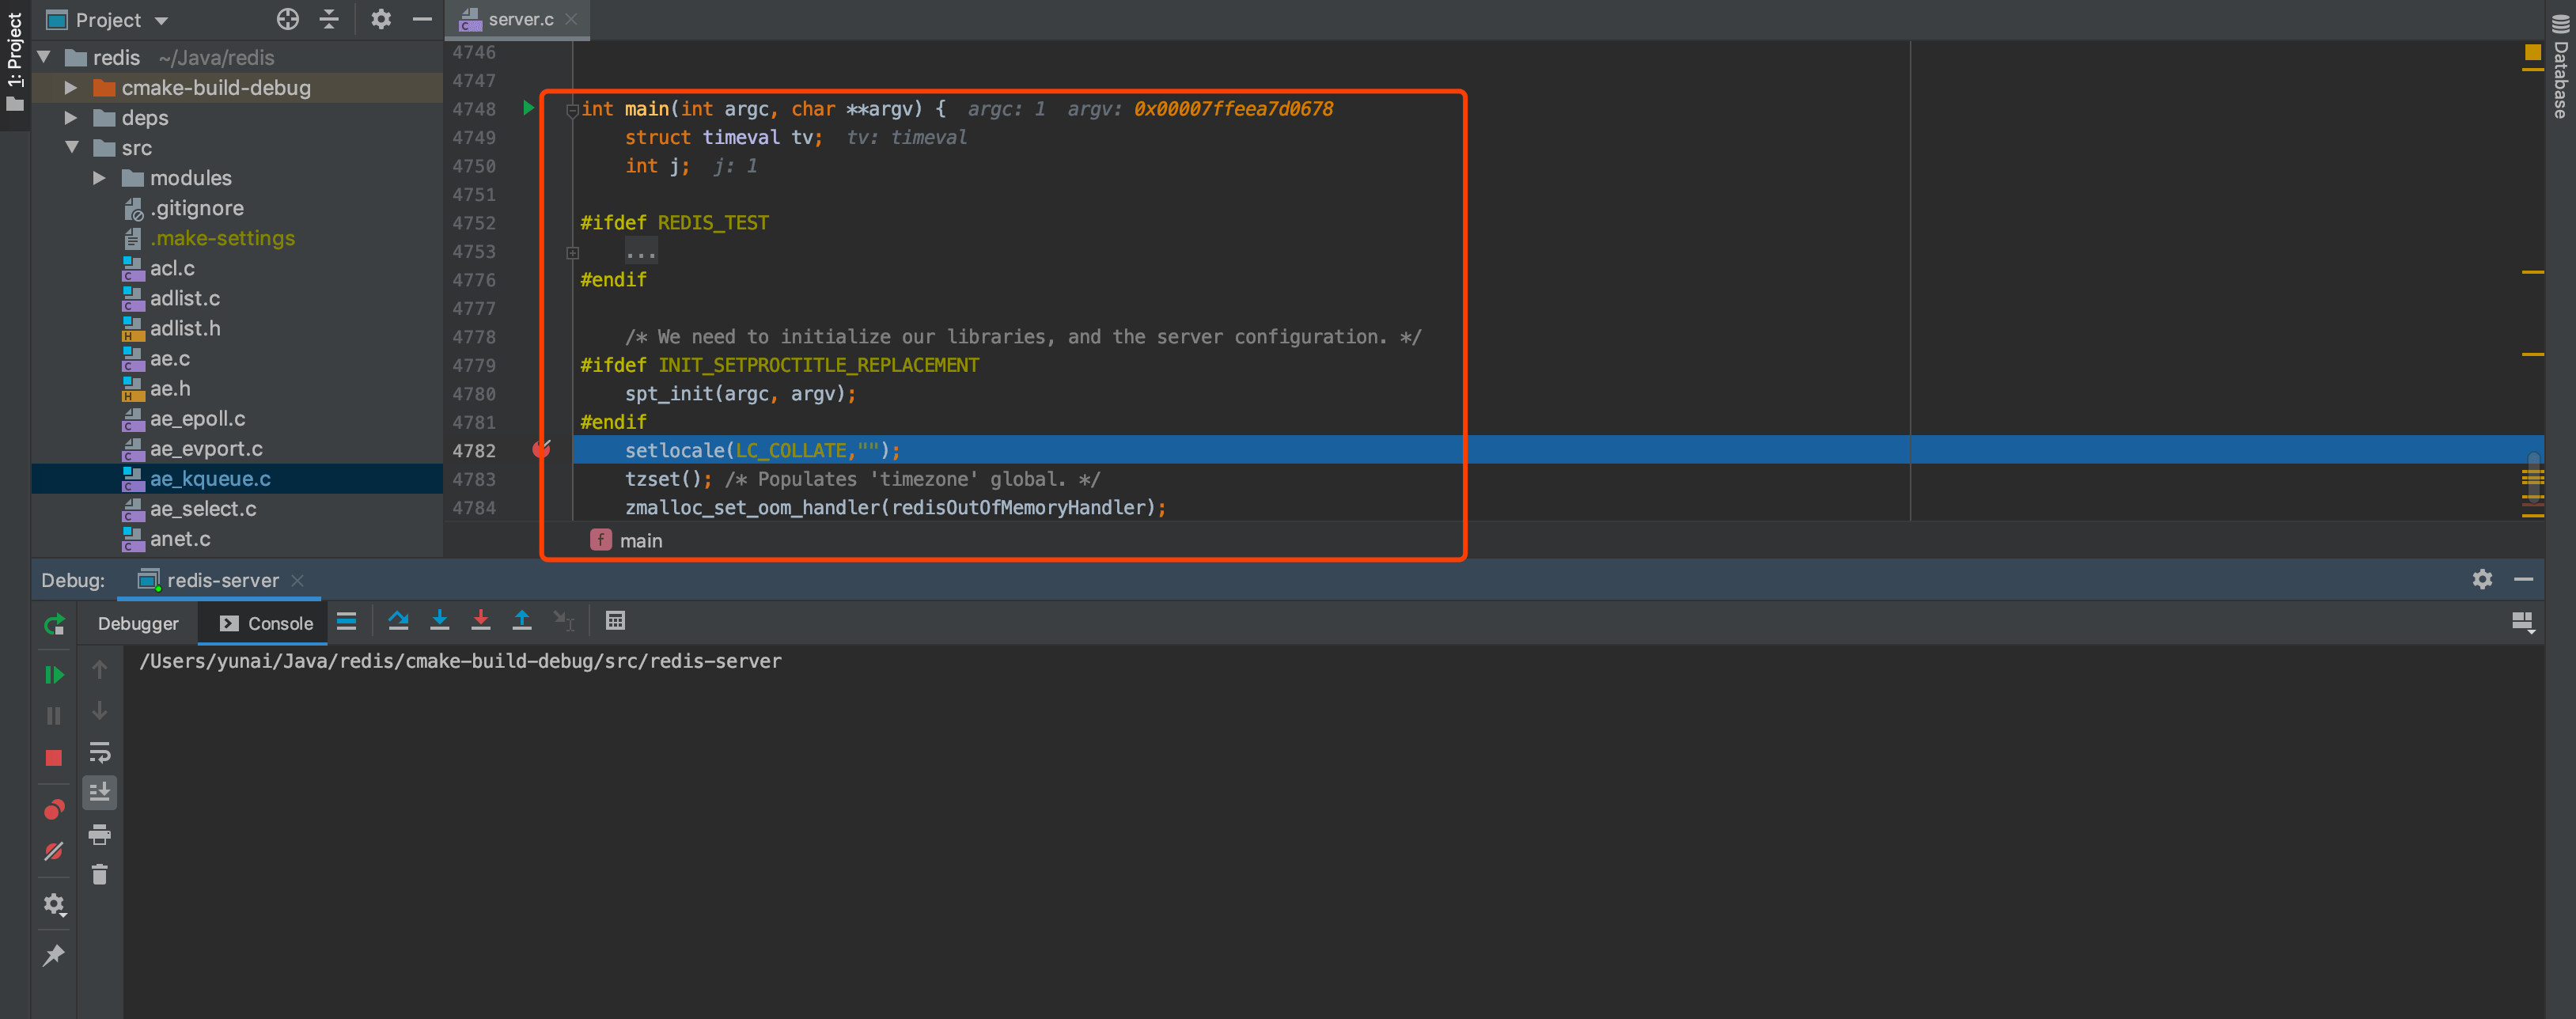Switch to the Debugger tab

point(138,623)
